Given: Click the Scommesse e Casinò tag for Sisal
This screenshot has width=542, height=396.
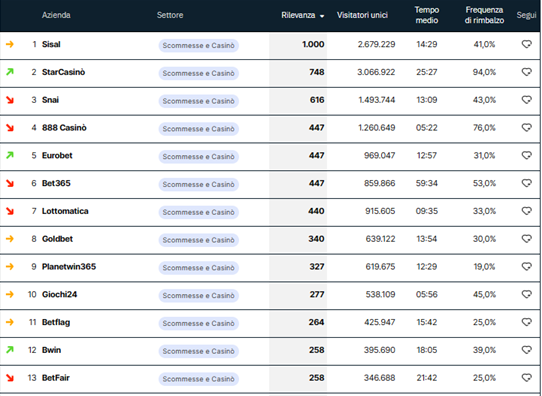Looking at the screenshot, I should pyautogui.click(x=198, y=45).
